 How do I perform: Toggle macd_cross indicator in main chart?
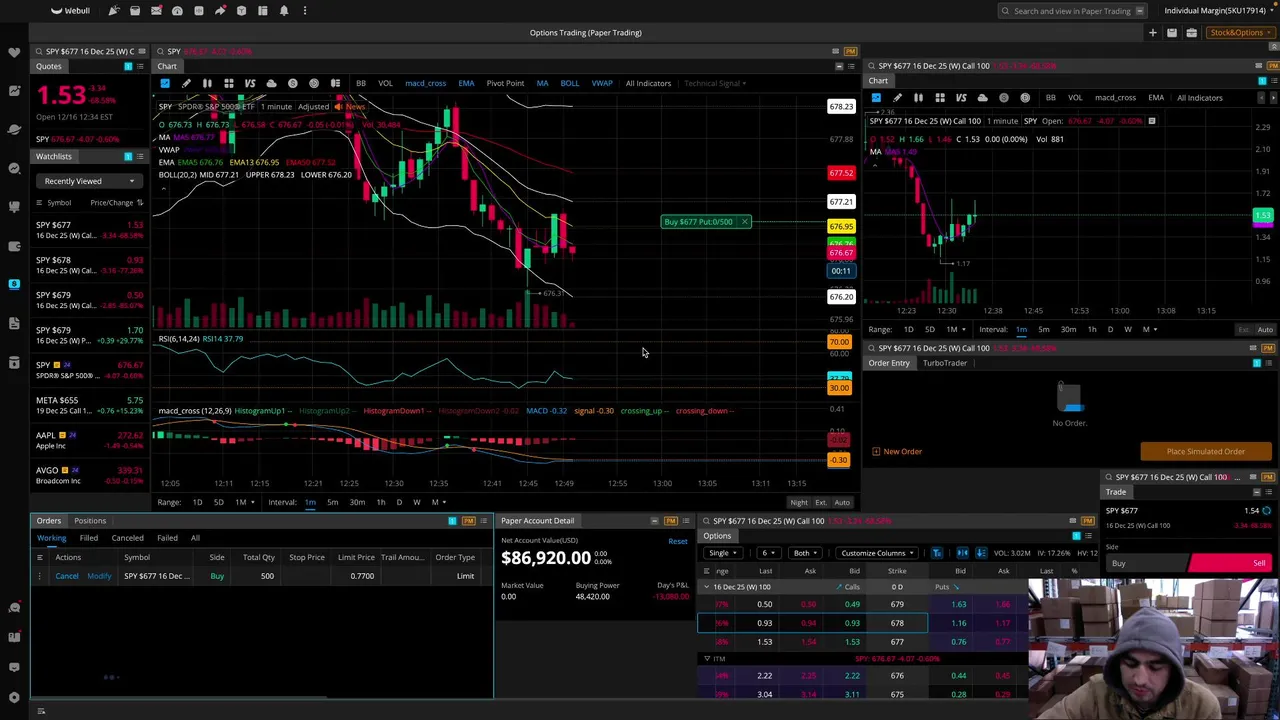click(x=425, y=83)
